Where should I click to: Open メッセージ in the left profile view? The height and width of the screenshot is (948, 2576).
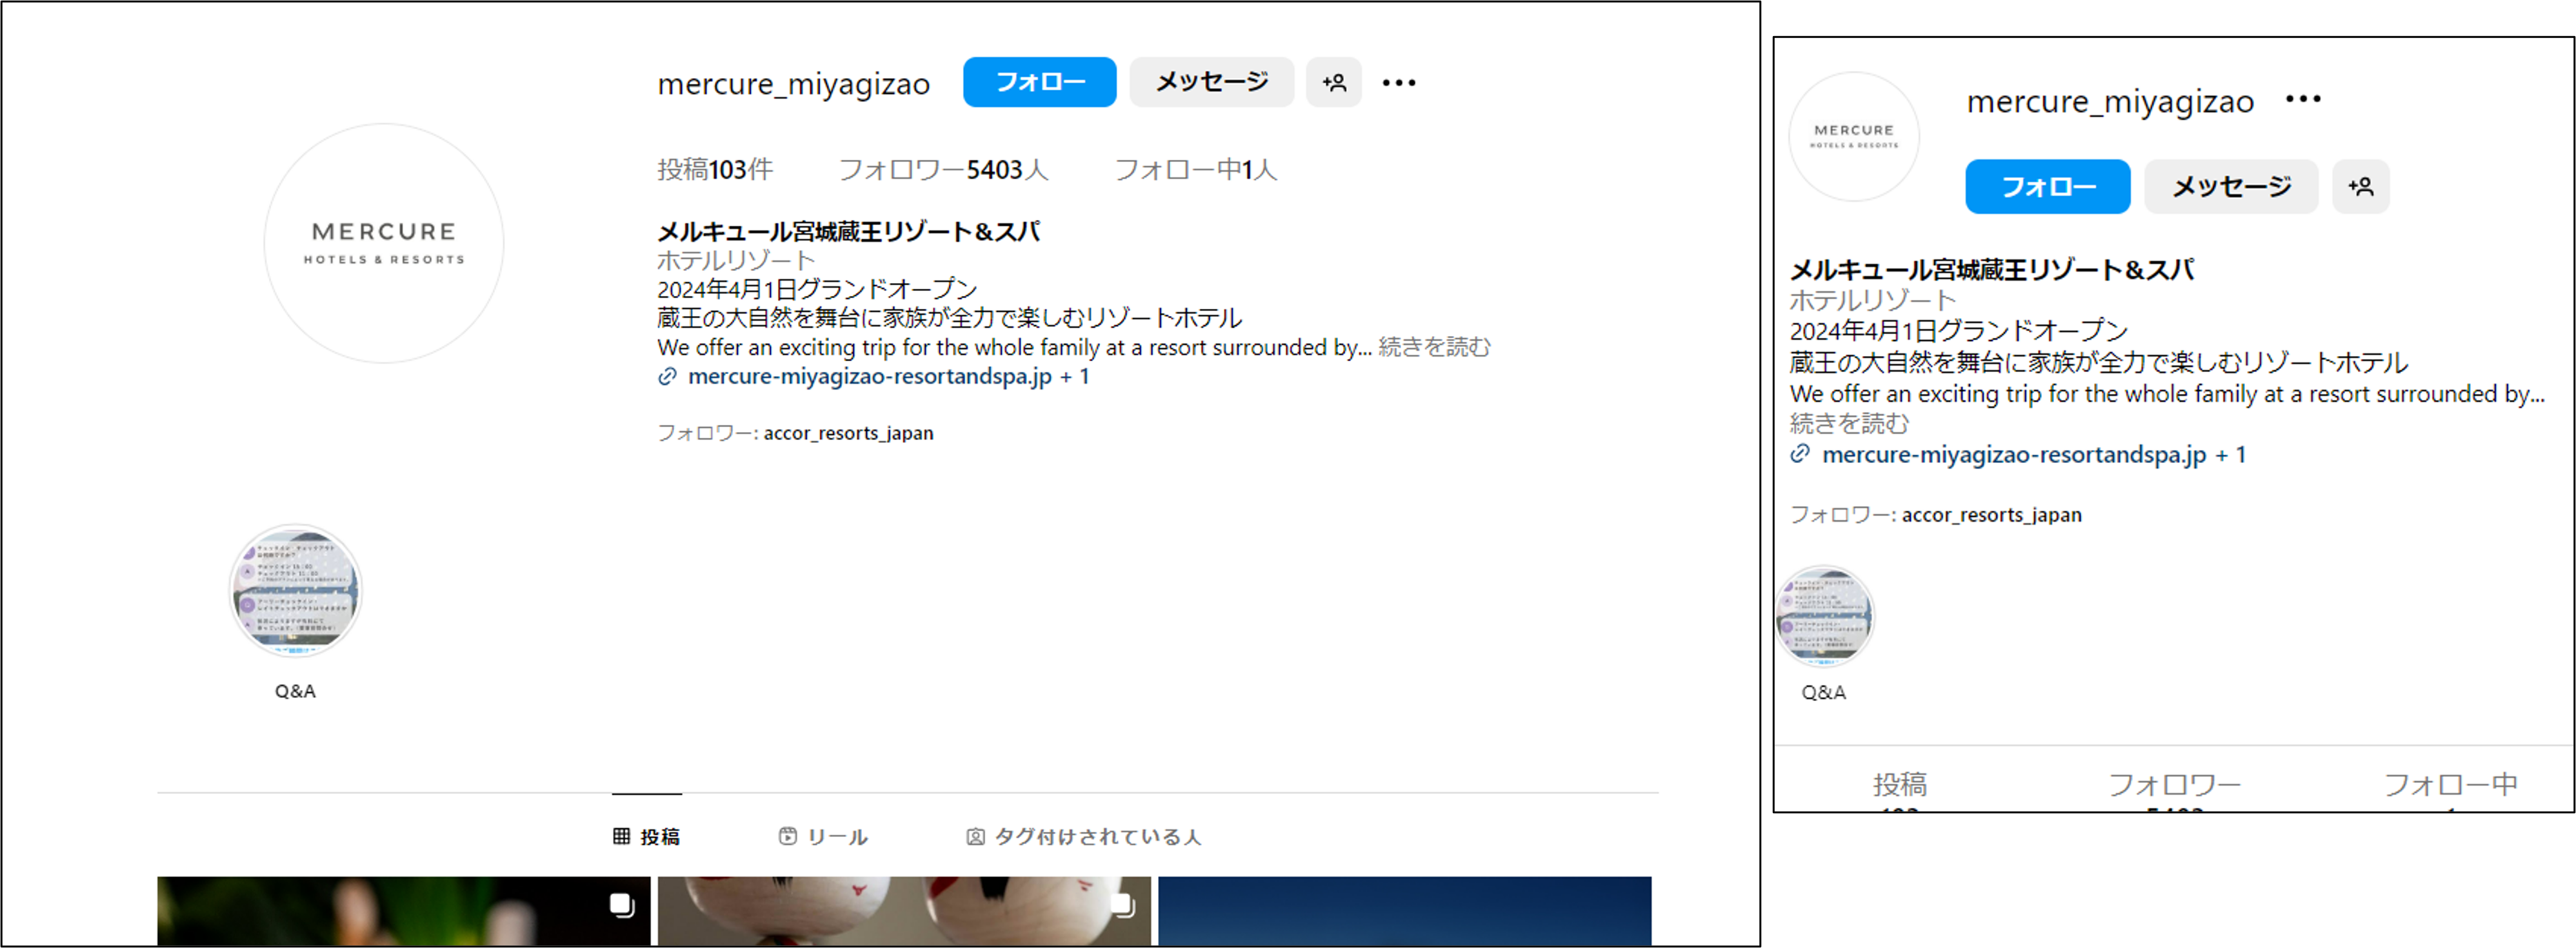(1211, 82)
